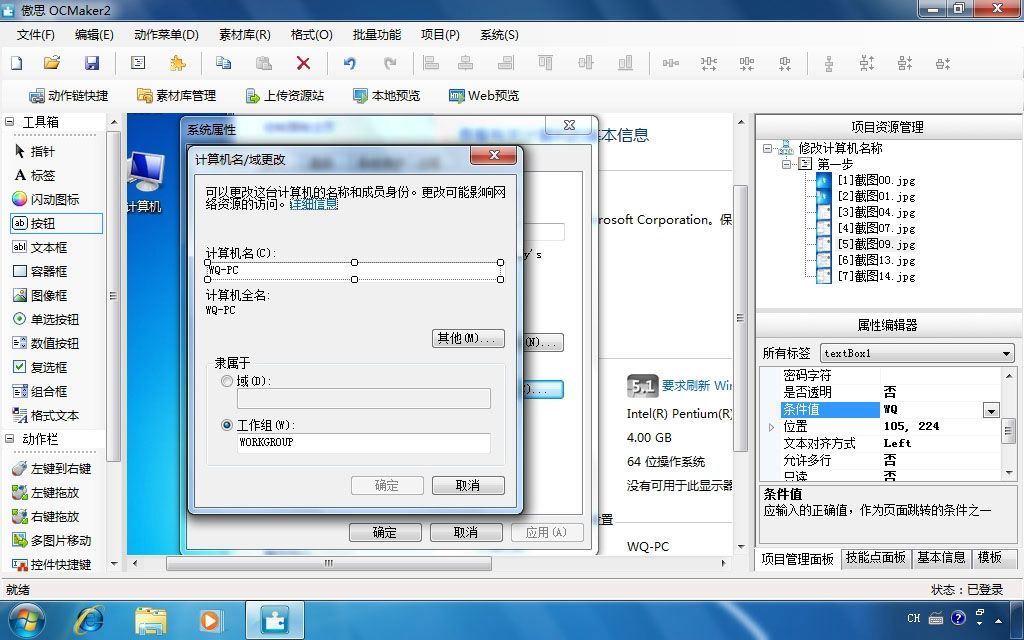This screenshot has width=1024, height=640.
Task: Choose the 左键拖放 action
Action: pyautogui.click(x=46, y=492)
